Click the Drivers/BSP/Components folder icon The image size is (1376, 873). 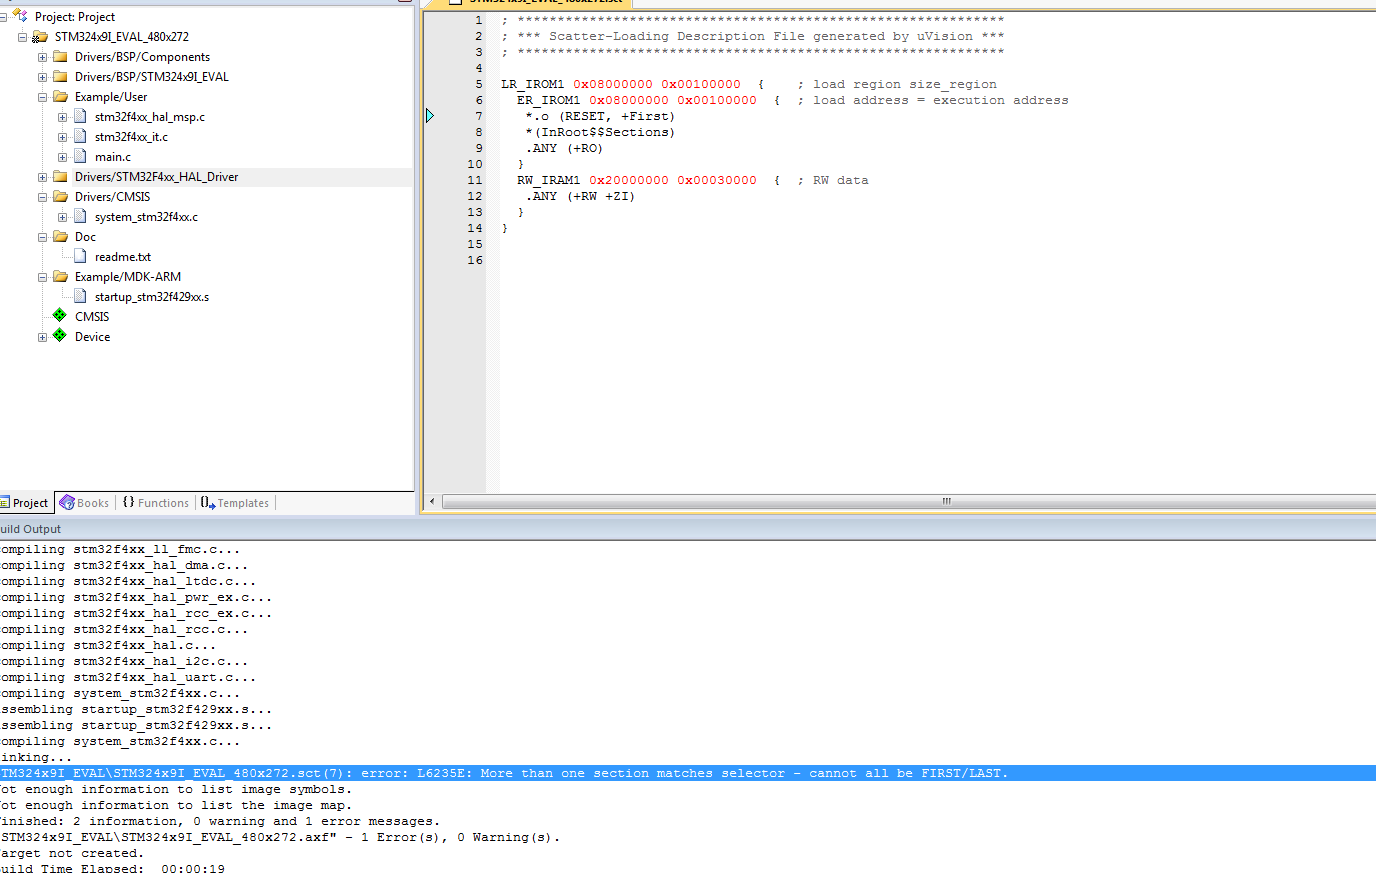(x=60, y=57)
